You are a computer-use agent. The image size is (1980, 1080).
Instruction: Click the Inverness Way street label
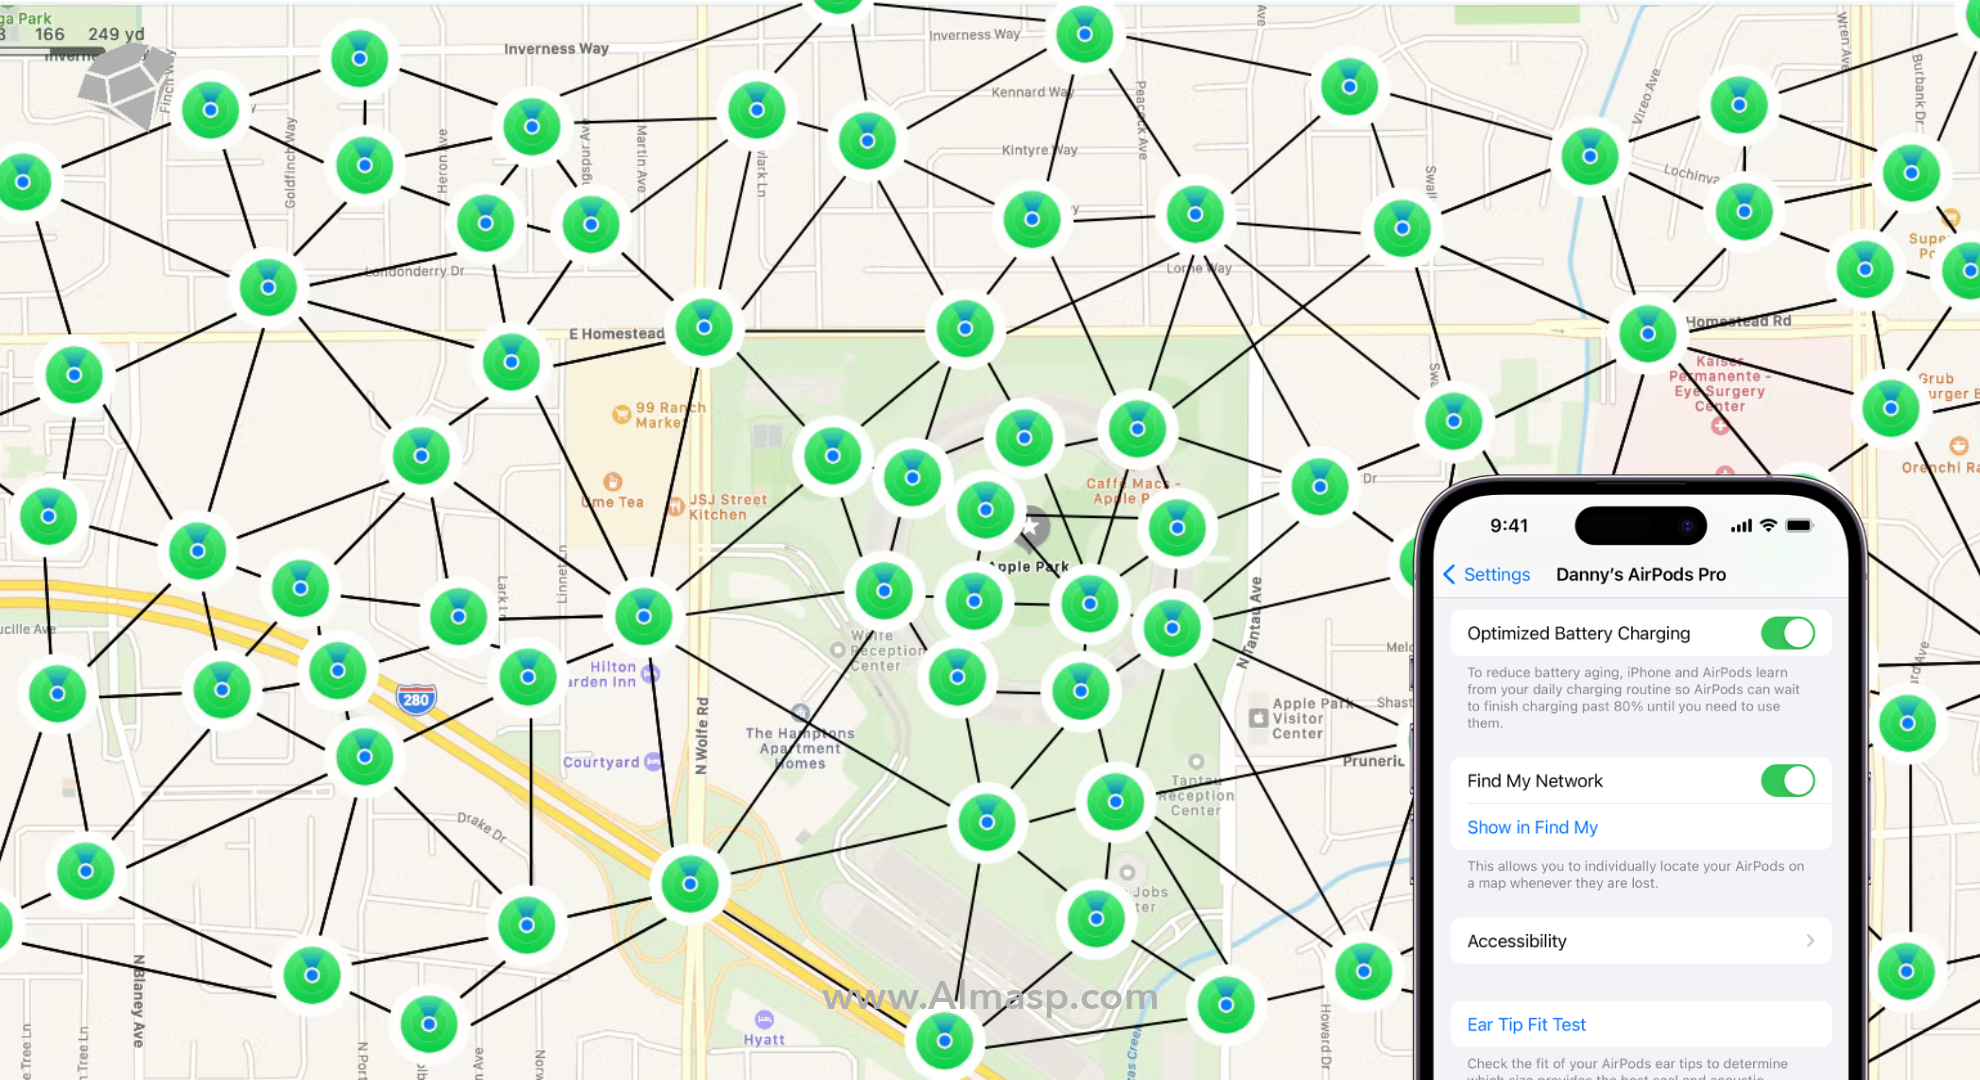click(556, 48)
